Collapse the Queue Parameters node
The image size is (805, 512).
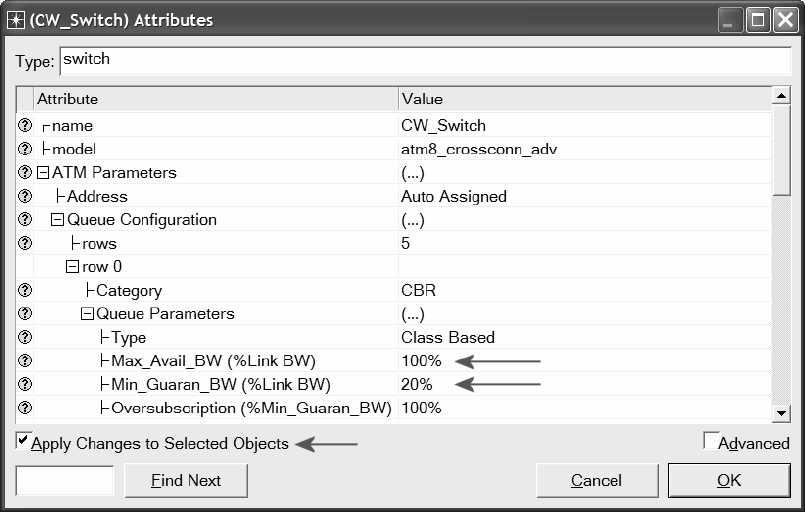point(87,314)
